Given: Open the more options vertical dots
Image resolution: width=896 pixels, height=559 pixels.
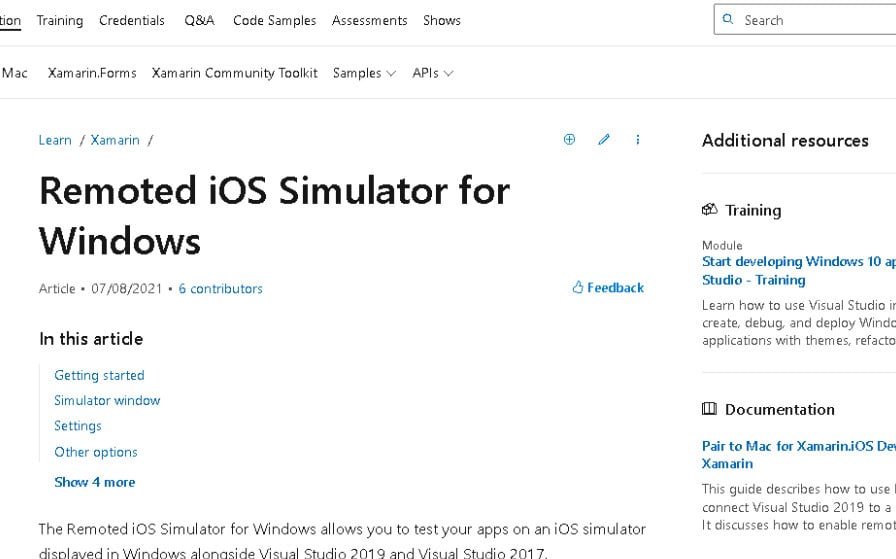Looking at the screenshot, I should click(x=638, y=139).
